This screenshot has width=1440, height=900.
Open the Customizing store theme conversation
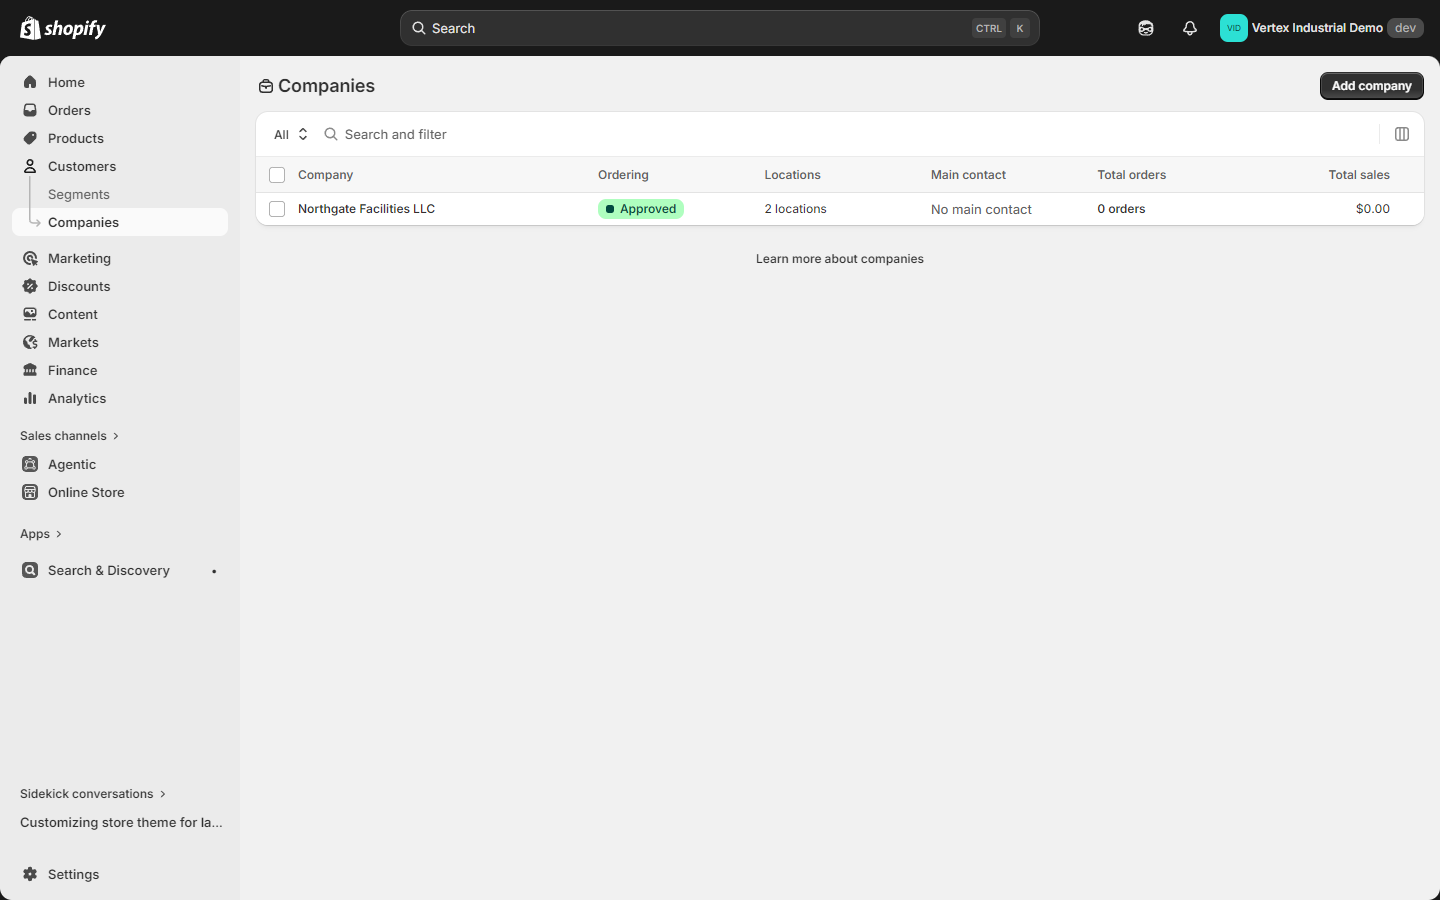(x=121, y=822)
